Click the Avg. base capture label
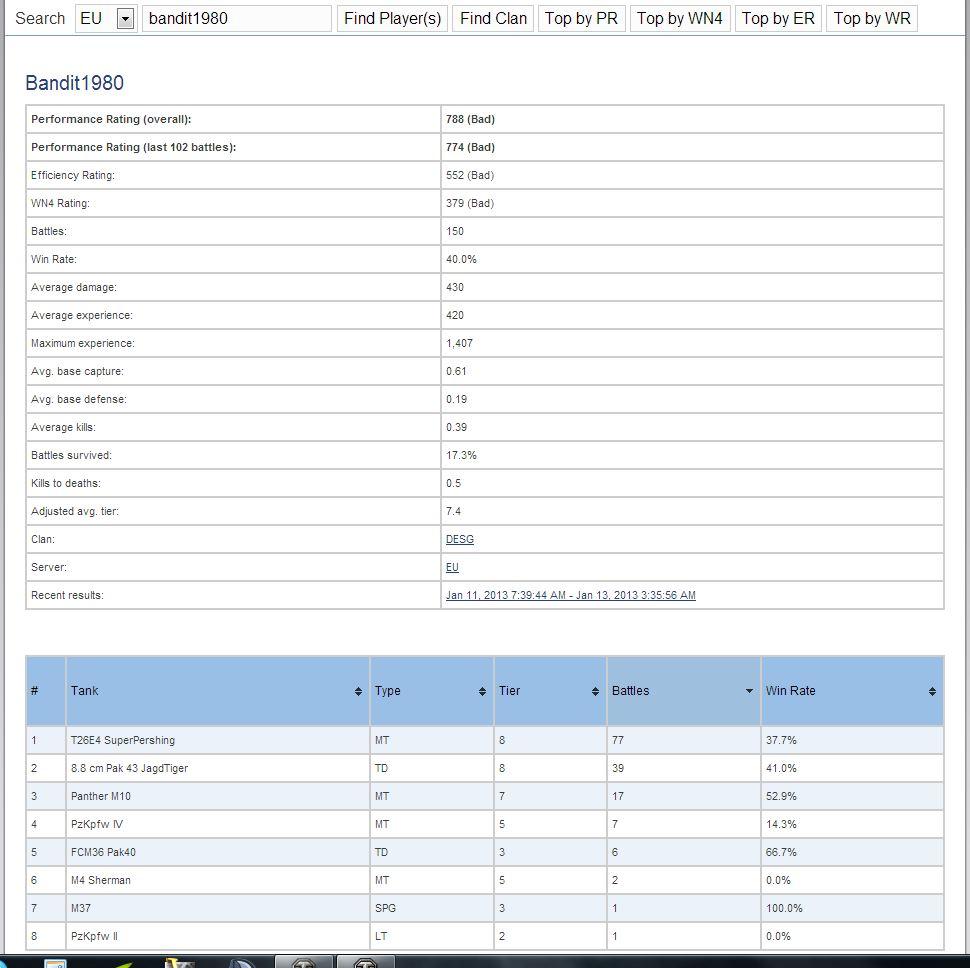This screenshot has height=968, width=970. point(77,371)
